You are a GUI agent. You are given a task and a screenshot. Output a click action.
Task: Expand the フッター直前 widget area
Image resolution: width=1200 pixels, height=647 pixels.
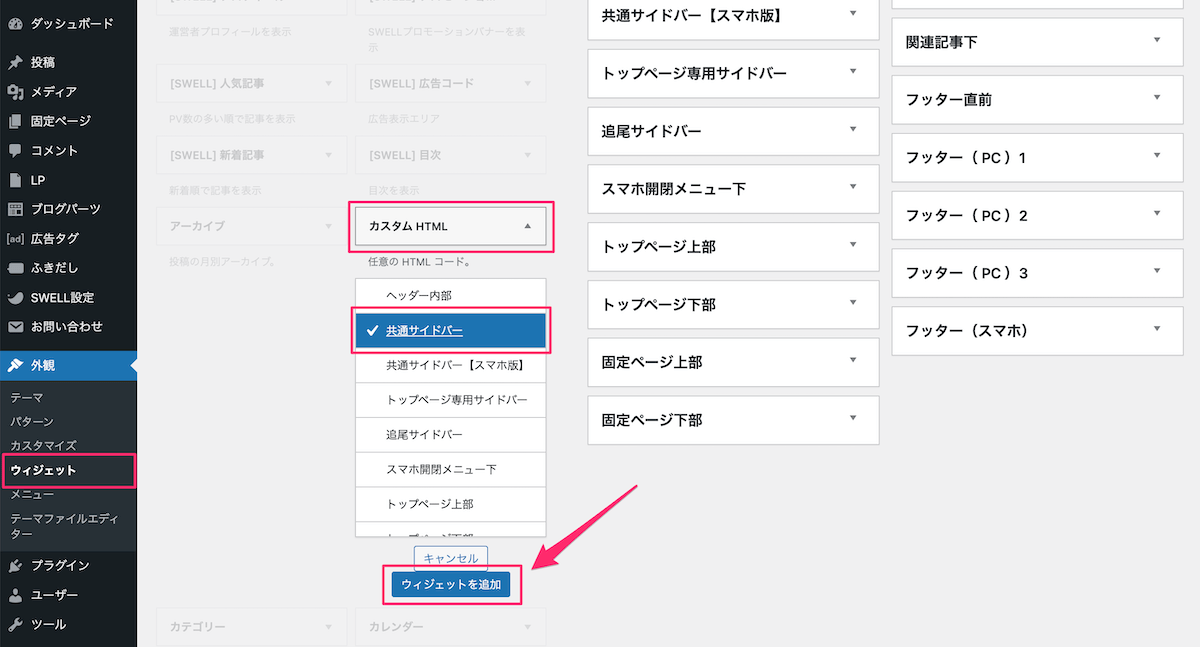1037,100
